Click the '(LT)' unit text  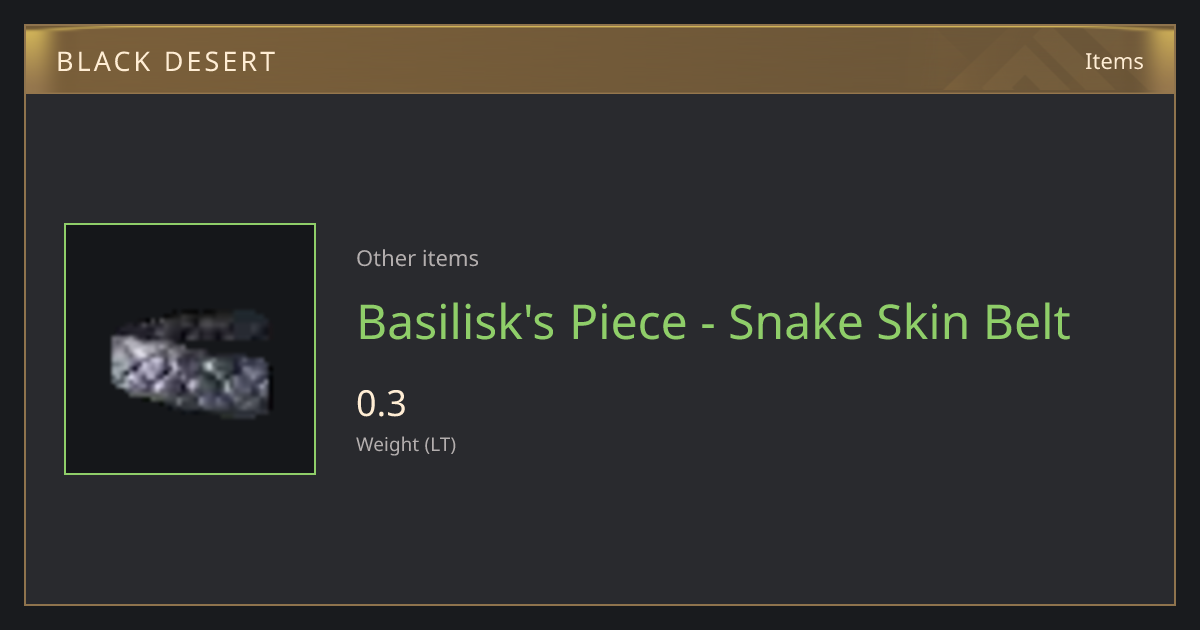pyautogui.click(x=441, y=444)
